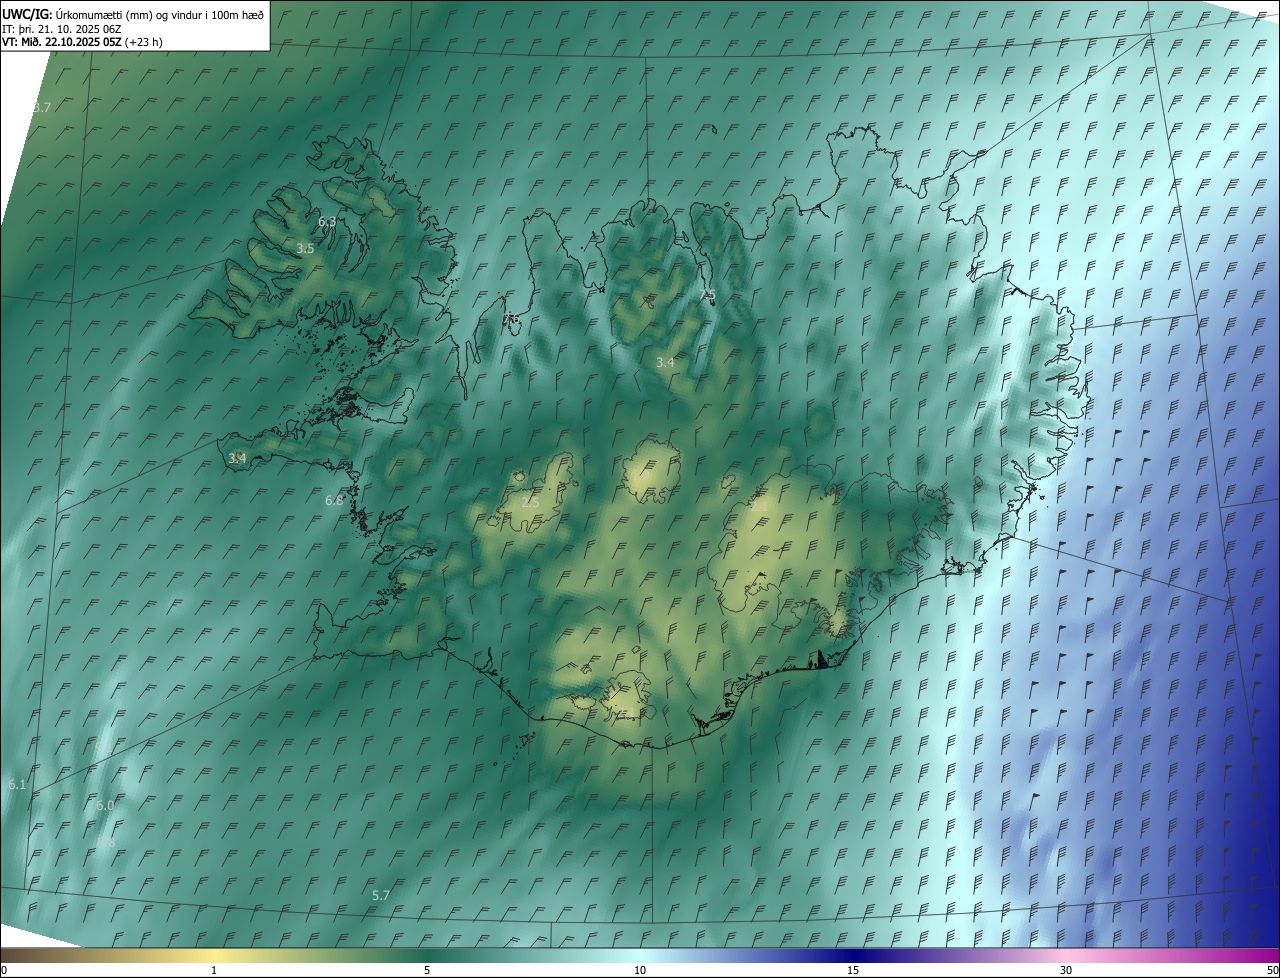The image size is (1280, 978).
Task: Click the initial time "IT: þri. 21. 10. 2025 06Z"
Action: [62, 28]
